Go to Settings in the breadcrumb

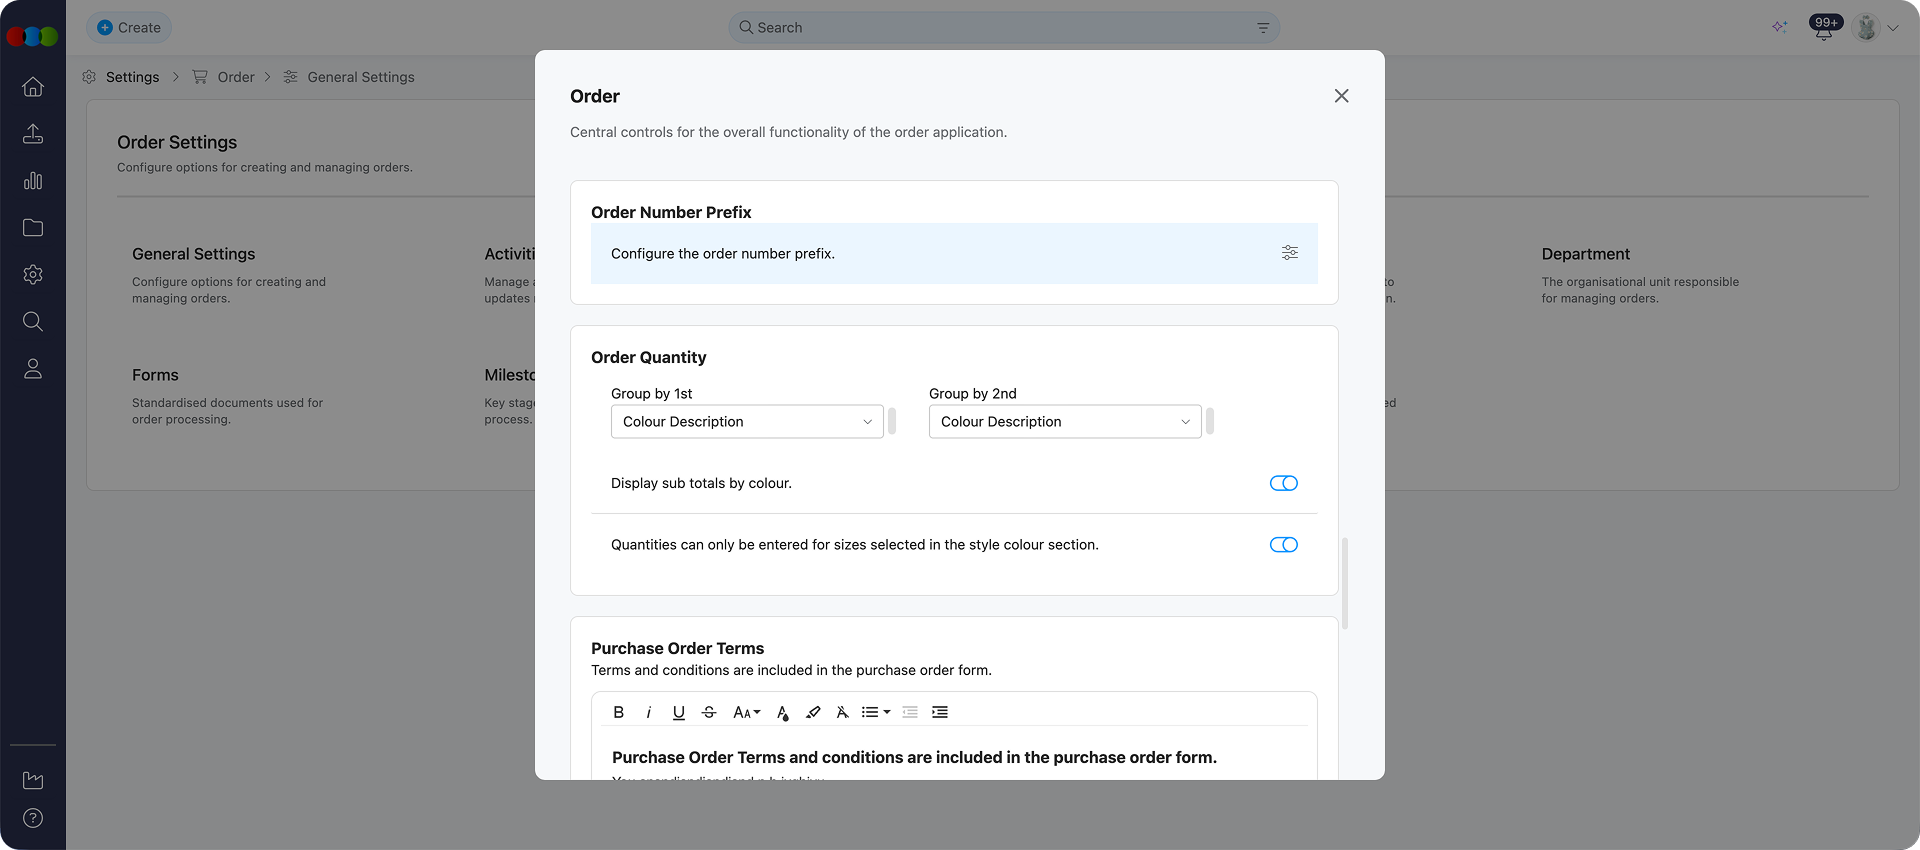132,77
